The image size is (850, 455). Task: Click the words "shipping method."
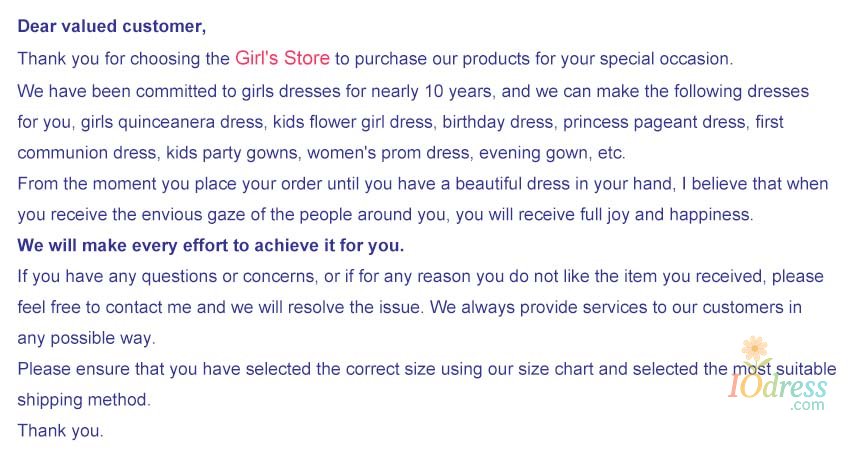click(x=83, y=400)
